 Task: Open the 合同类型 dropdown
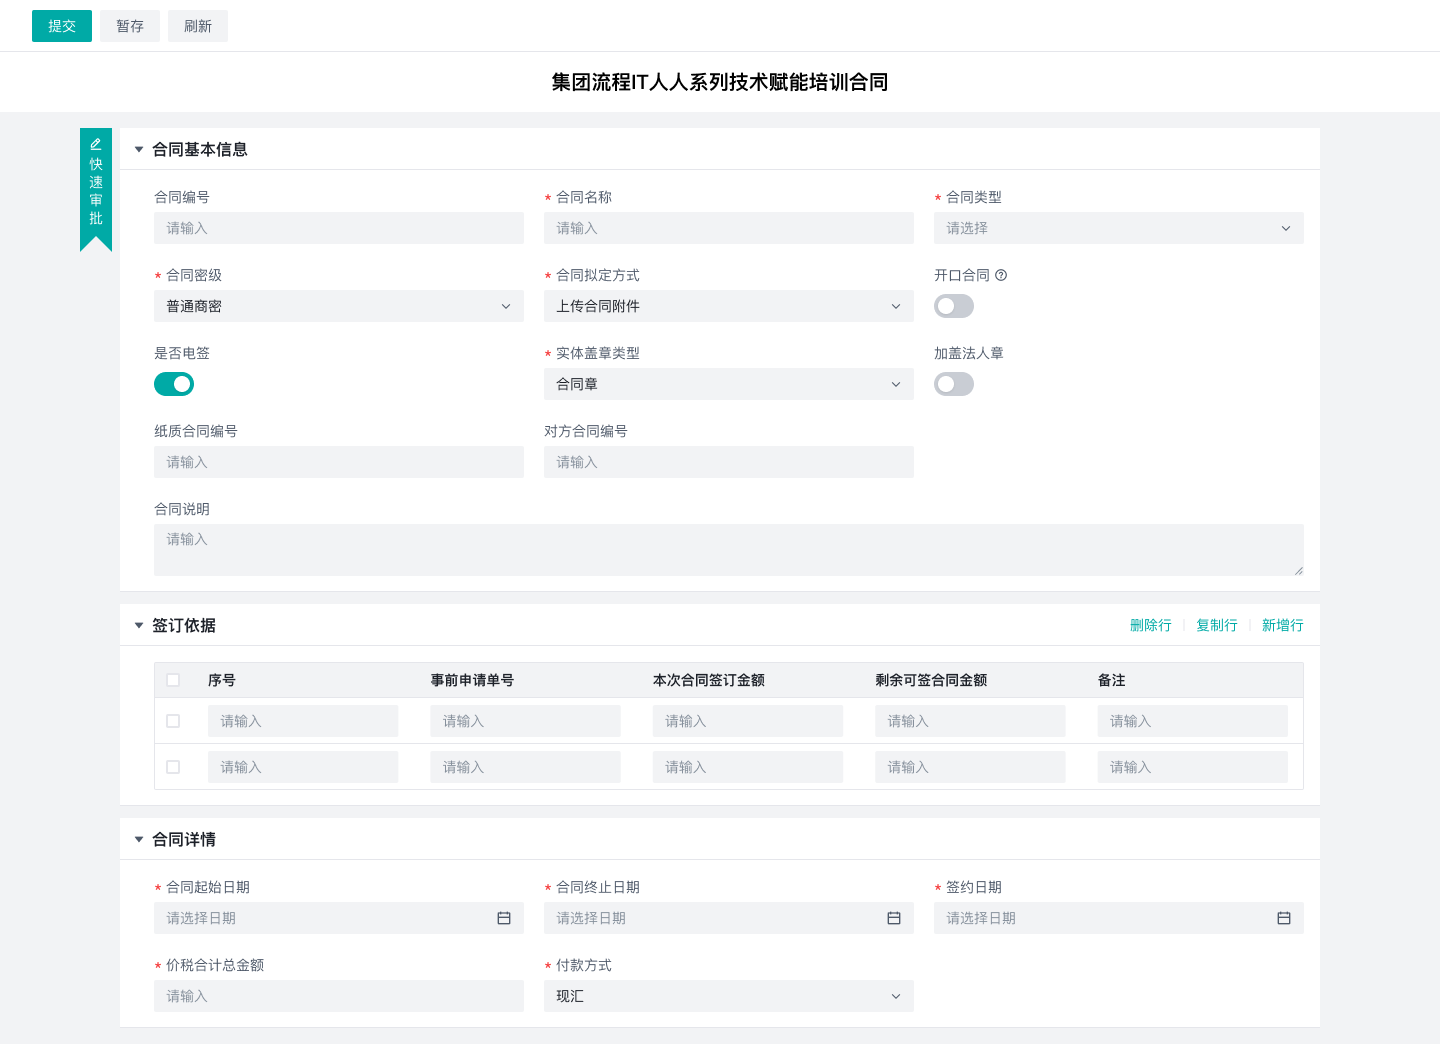click(1118, 228)
